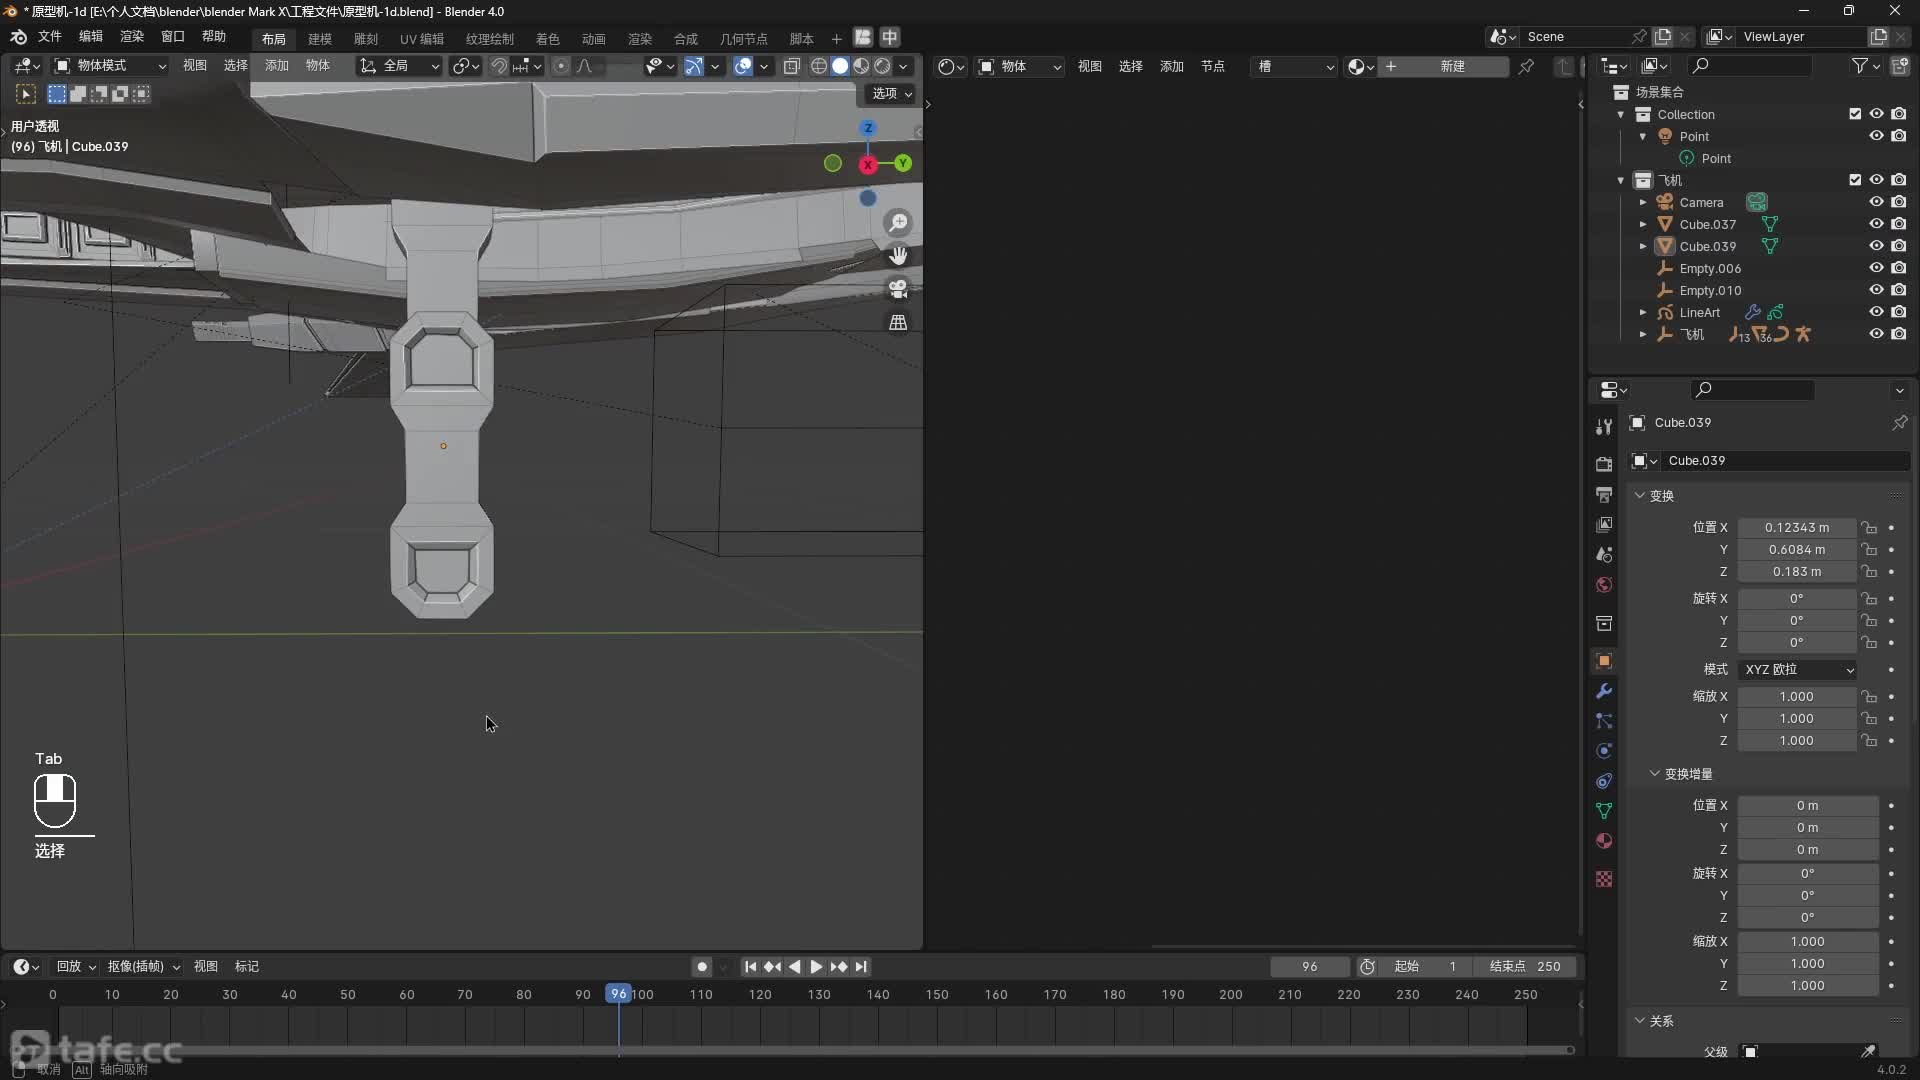
Task: Open the View Layer properties tab
Action: [1604, 524]
